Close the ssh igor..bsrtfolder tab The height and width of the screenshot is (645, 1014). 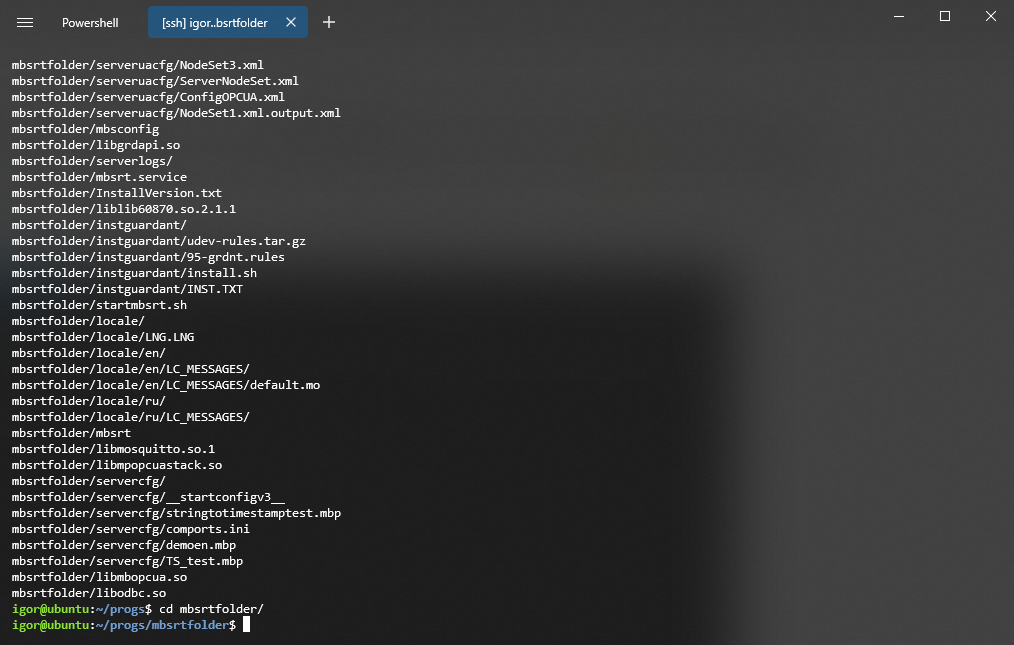[291, 22]
